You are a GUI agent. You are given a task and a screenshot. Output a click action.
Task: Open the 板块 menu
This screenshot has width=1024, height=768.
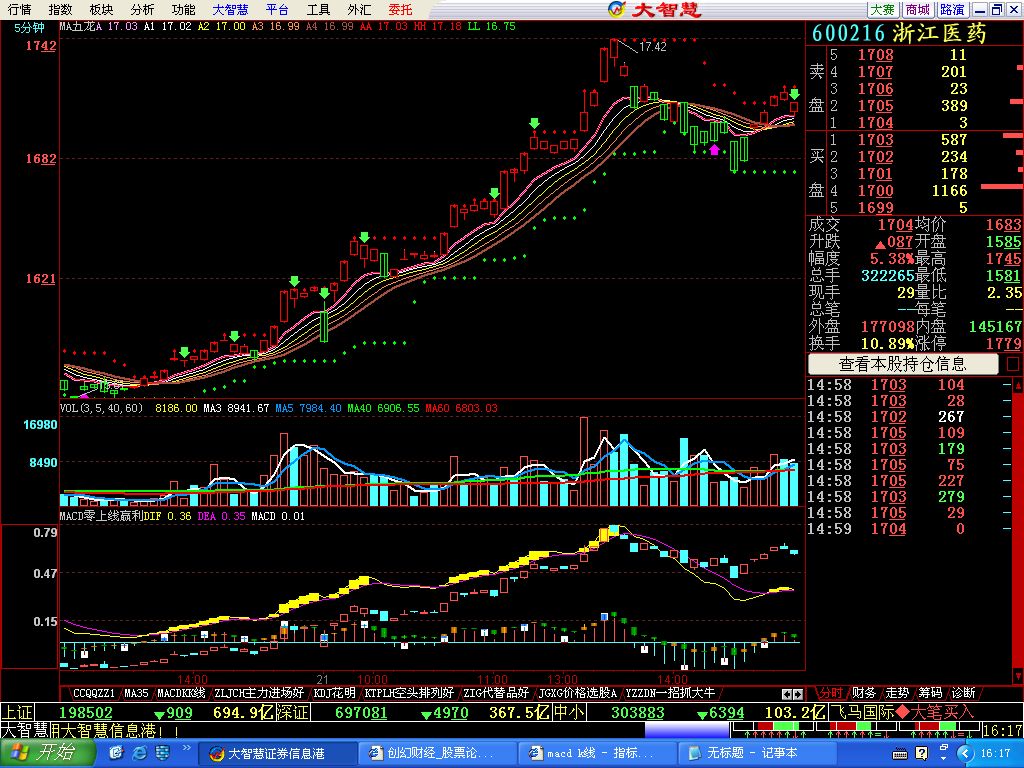click(x=101, y=9)
